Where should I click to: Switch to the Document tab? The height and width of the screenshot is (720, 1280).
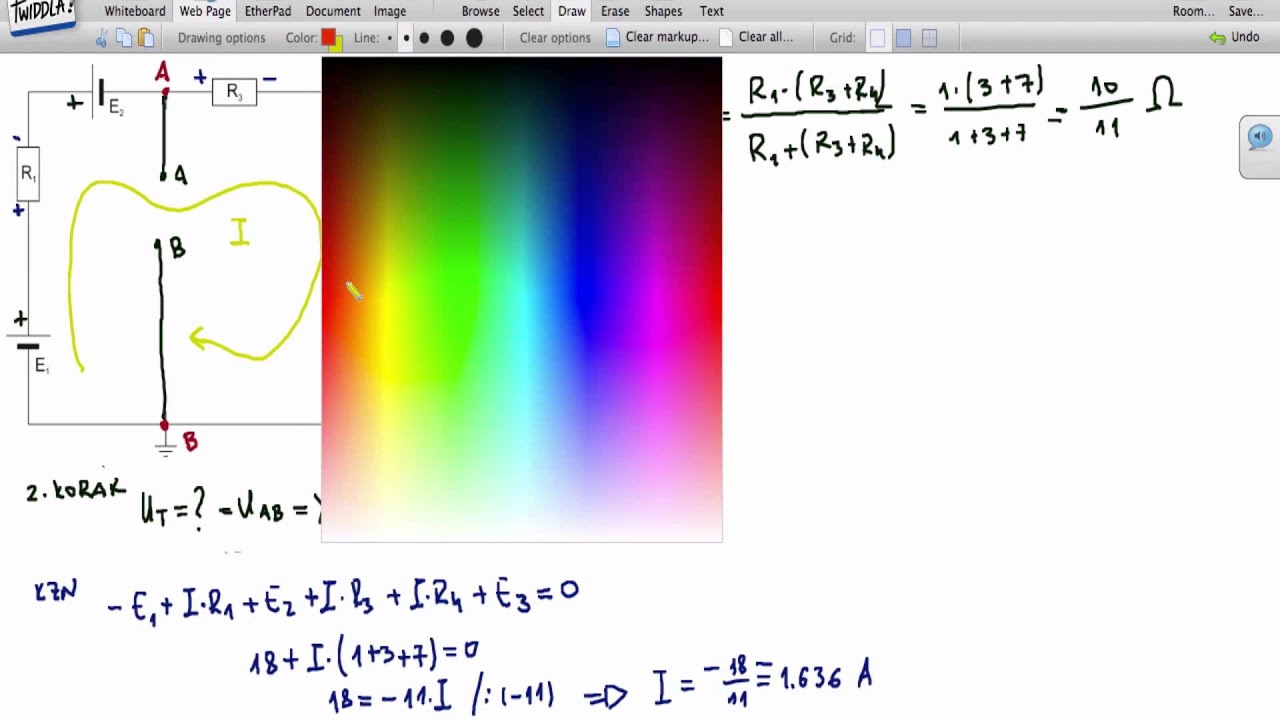click(x=333, y=11)
